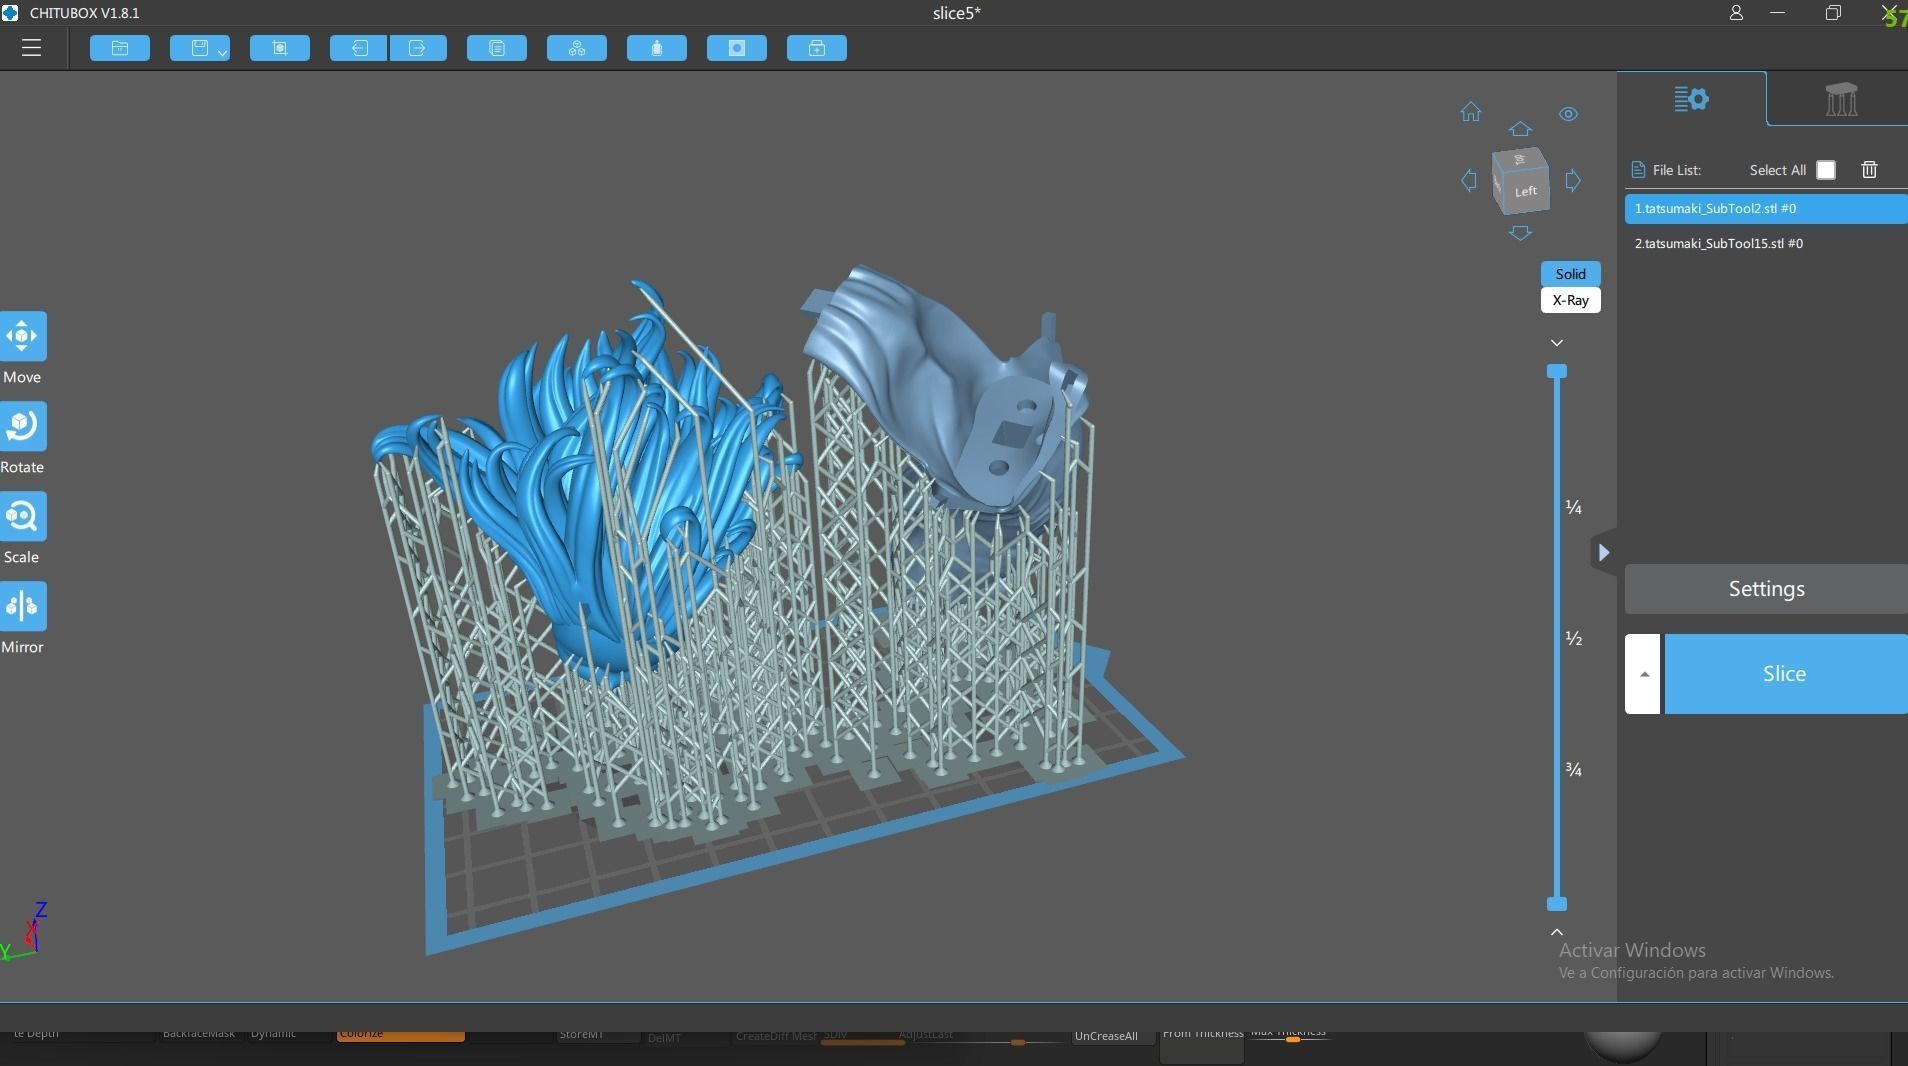
Task: Open the slice settings tab
Action: pos(1691,99)
